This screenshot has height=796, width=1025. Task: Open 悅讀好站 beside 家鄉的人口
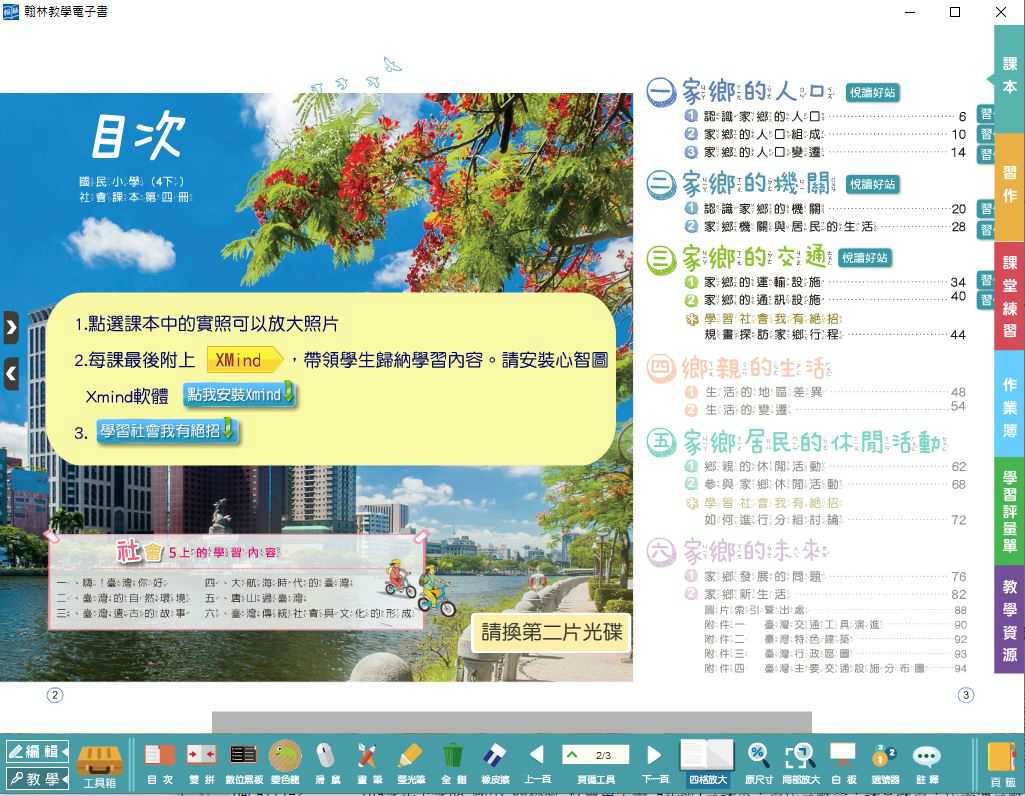[x=872, y=93]
